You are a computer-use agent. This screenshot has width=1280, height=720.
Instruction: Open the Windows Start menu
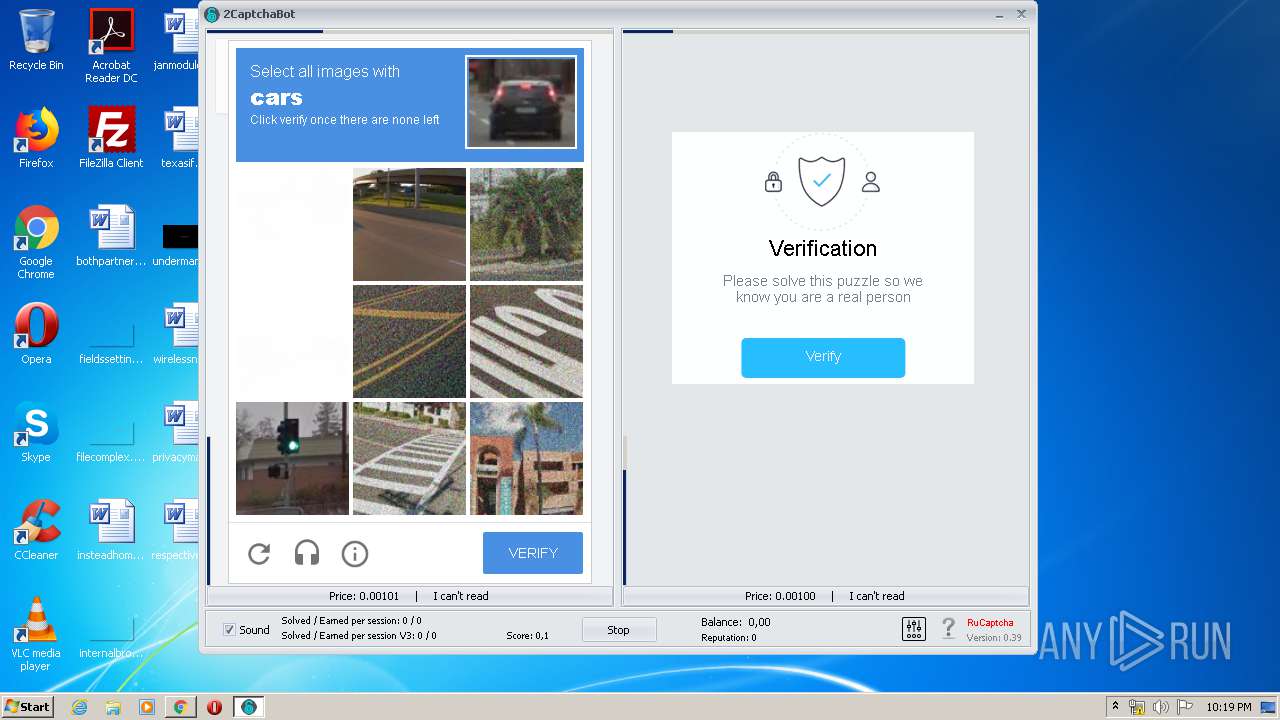point(27,707)
